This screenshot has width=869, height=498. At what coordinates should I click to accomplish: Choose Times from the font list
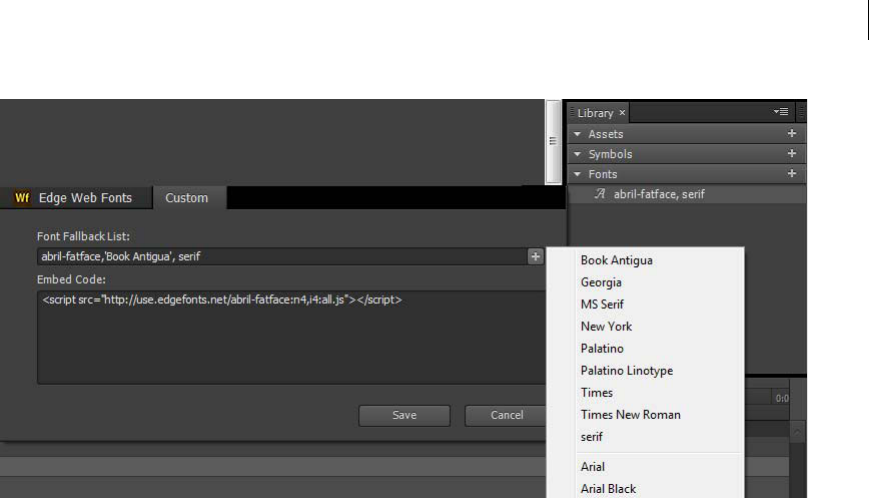596,393
